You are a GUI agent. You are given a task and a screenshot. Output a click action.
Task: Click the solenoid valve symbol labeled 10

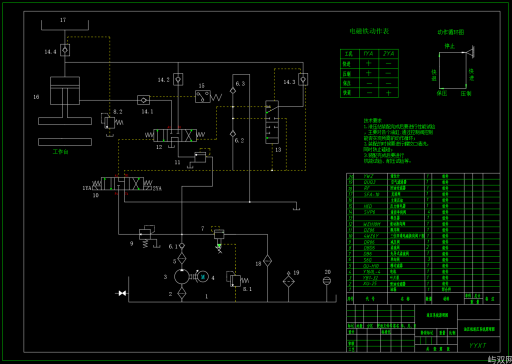pyautogui.click(x=122, y=184)
